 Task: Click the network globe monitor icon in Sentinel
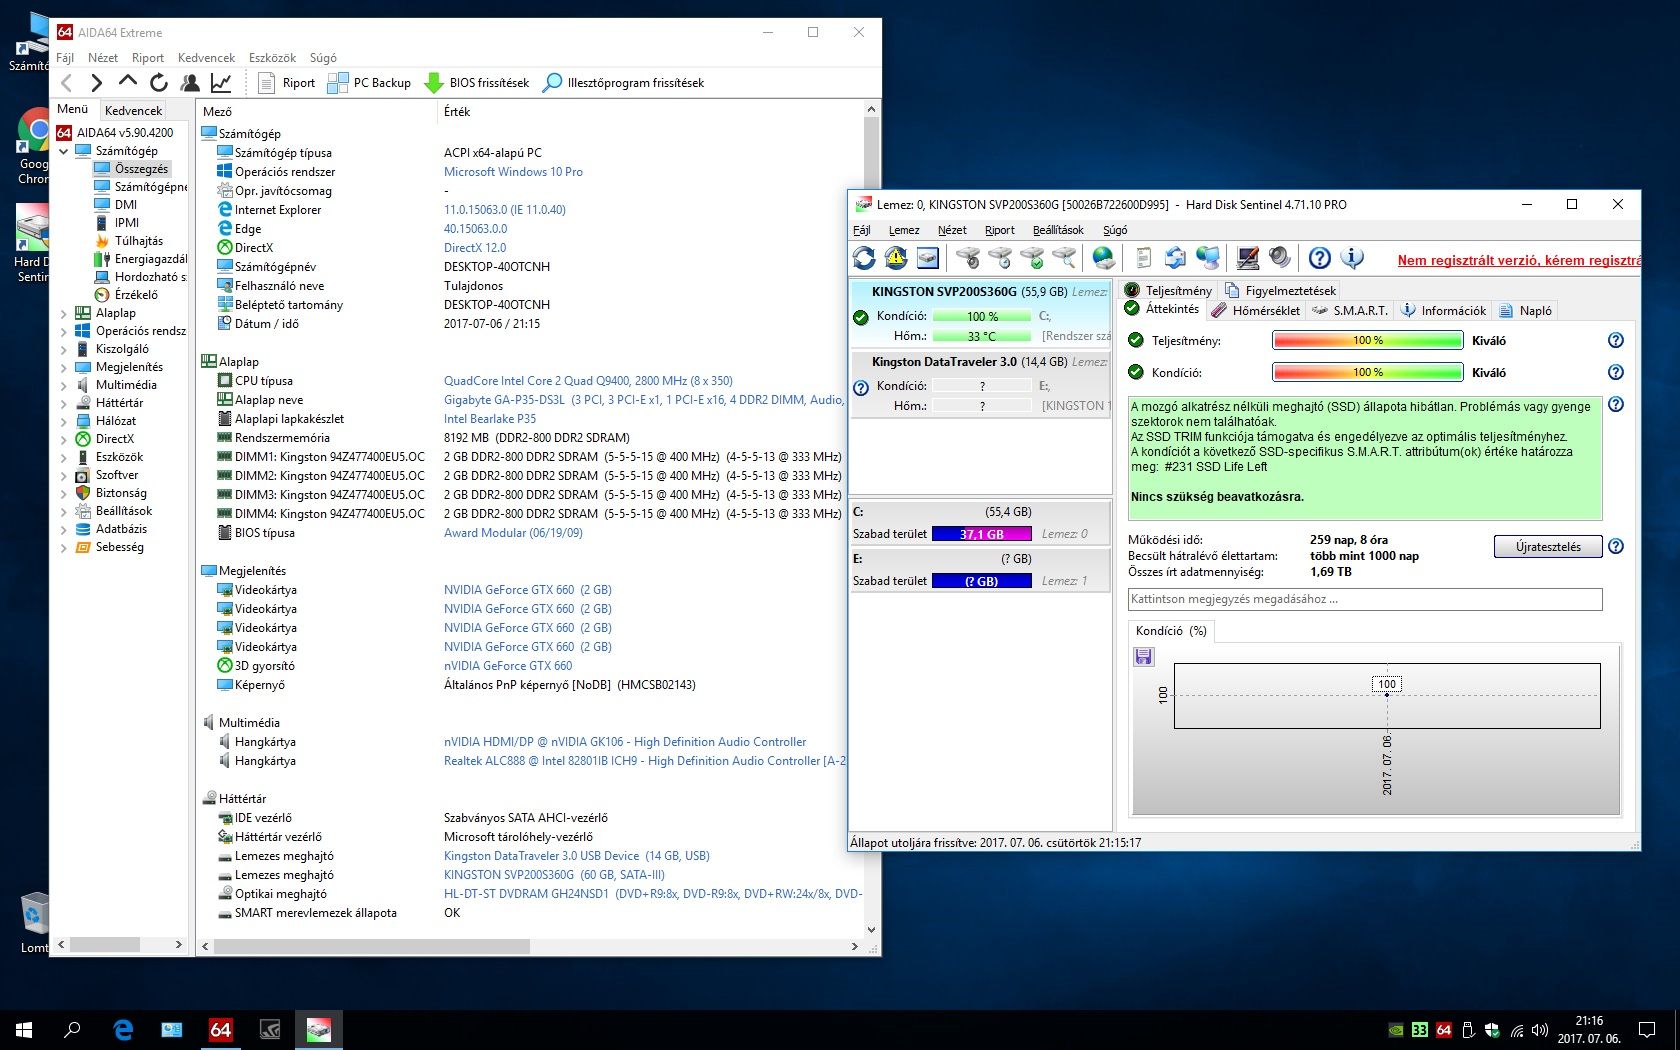(1208, 258)
